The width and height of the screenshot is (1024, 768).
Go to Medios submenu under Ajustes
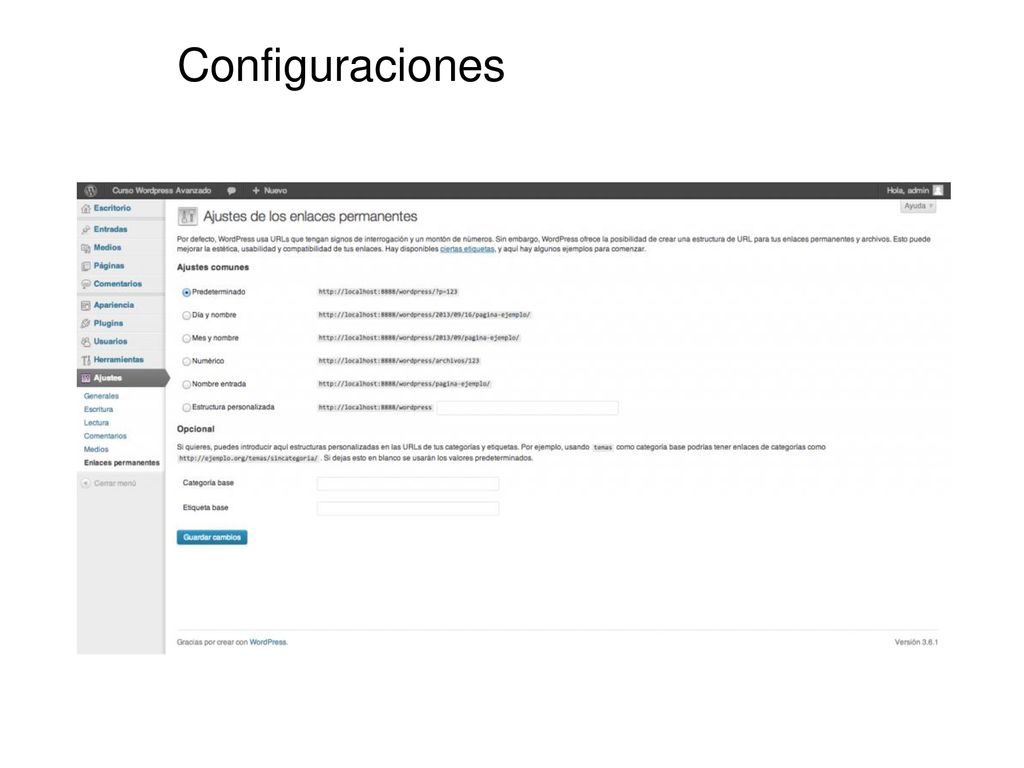pyautogui.click(x=96, y=450)
